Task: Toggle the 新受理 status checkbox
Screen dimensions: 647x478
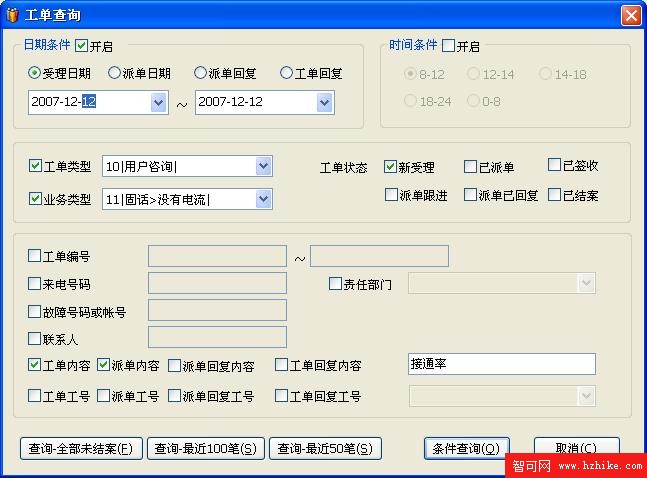Action: pos(390,166)
